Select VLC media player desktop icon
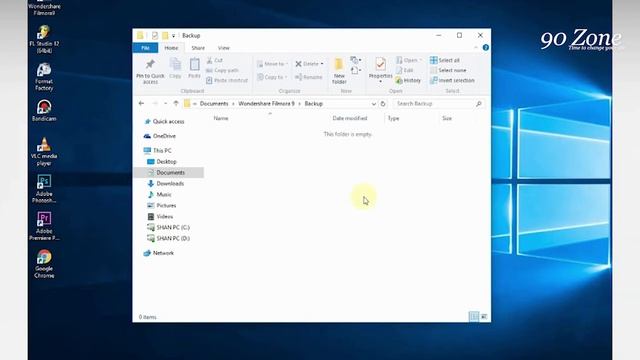This screenshot has width=640, height=360. pos(44,151)
